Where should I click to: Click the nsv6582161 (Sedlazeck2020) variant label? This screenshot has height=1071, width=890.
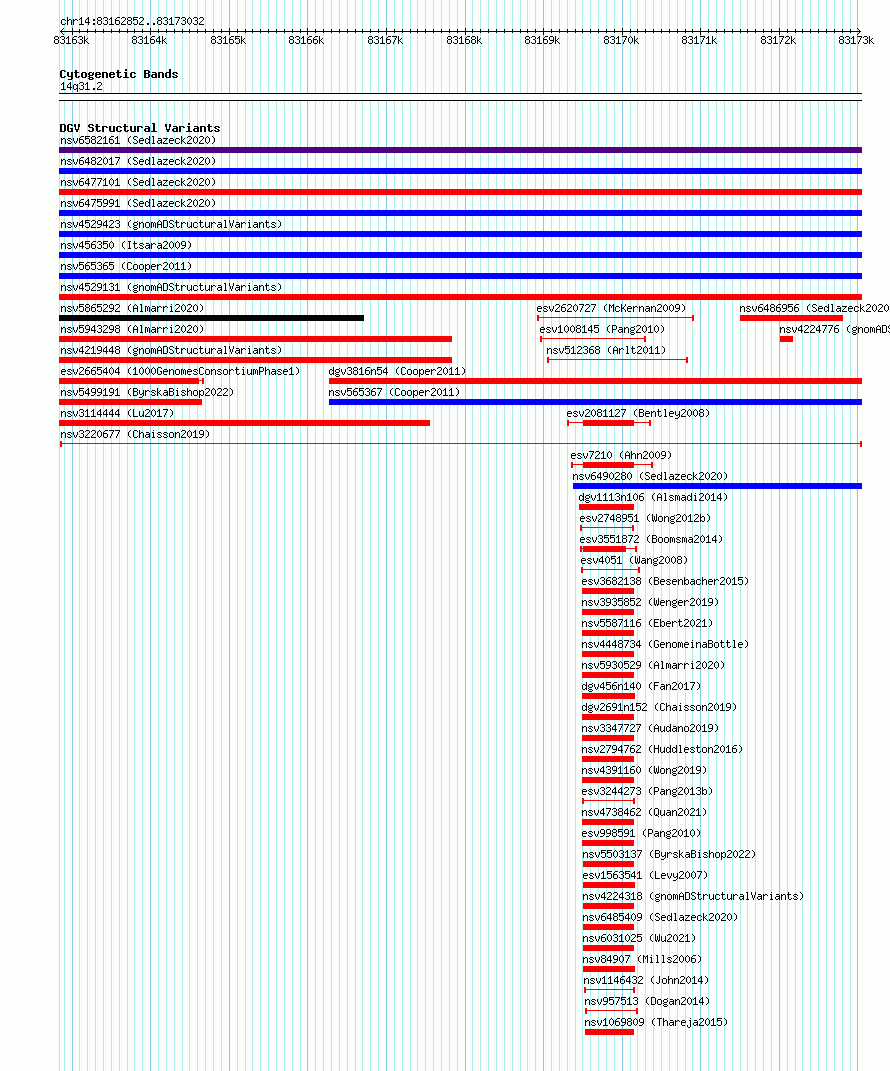(x=138, y=140)
